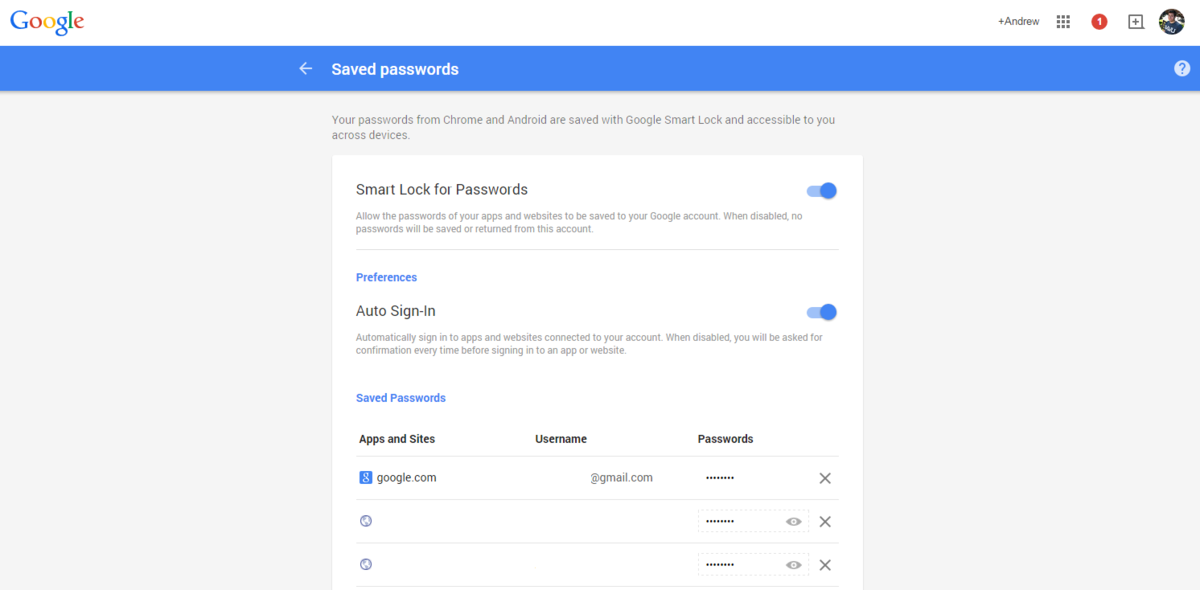Image resolution: width=1200 pixels, height=590 pixels.
Task: Delete the third saved password entry
Action: [825, 565]
